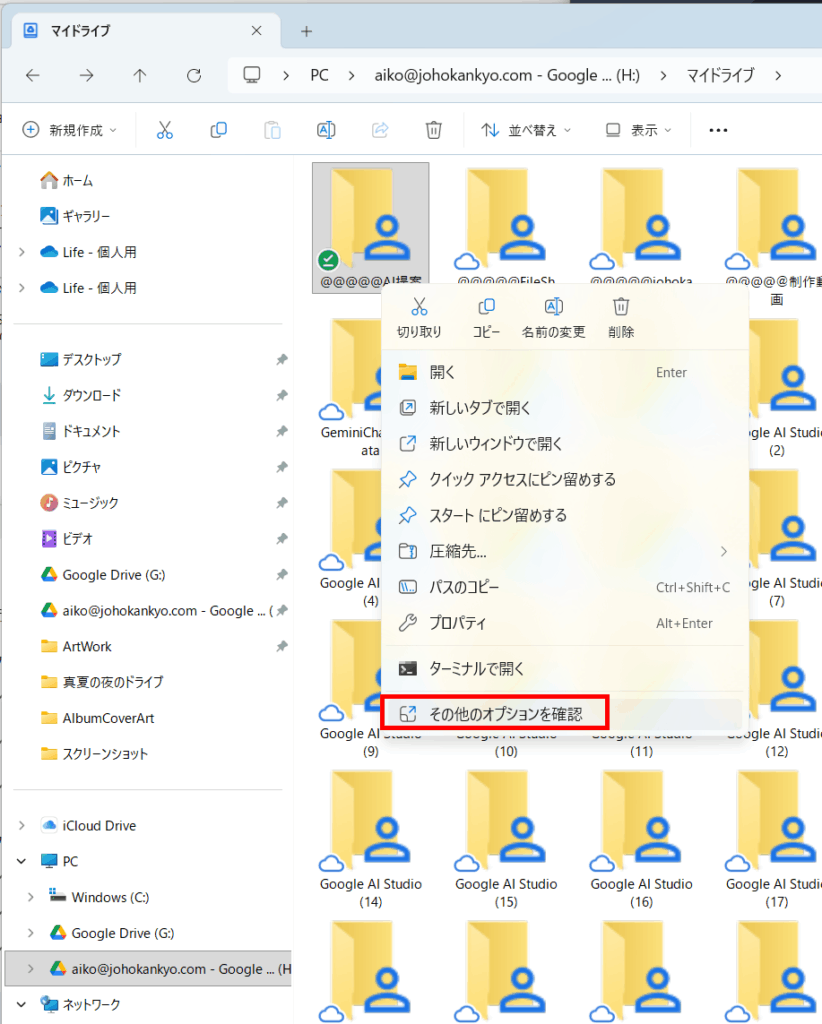Open the 表示 view dropdown

pos(639,130)
